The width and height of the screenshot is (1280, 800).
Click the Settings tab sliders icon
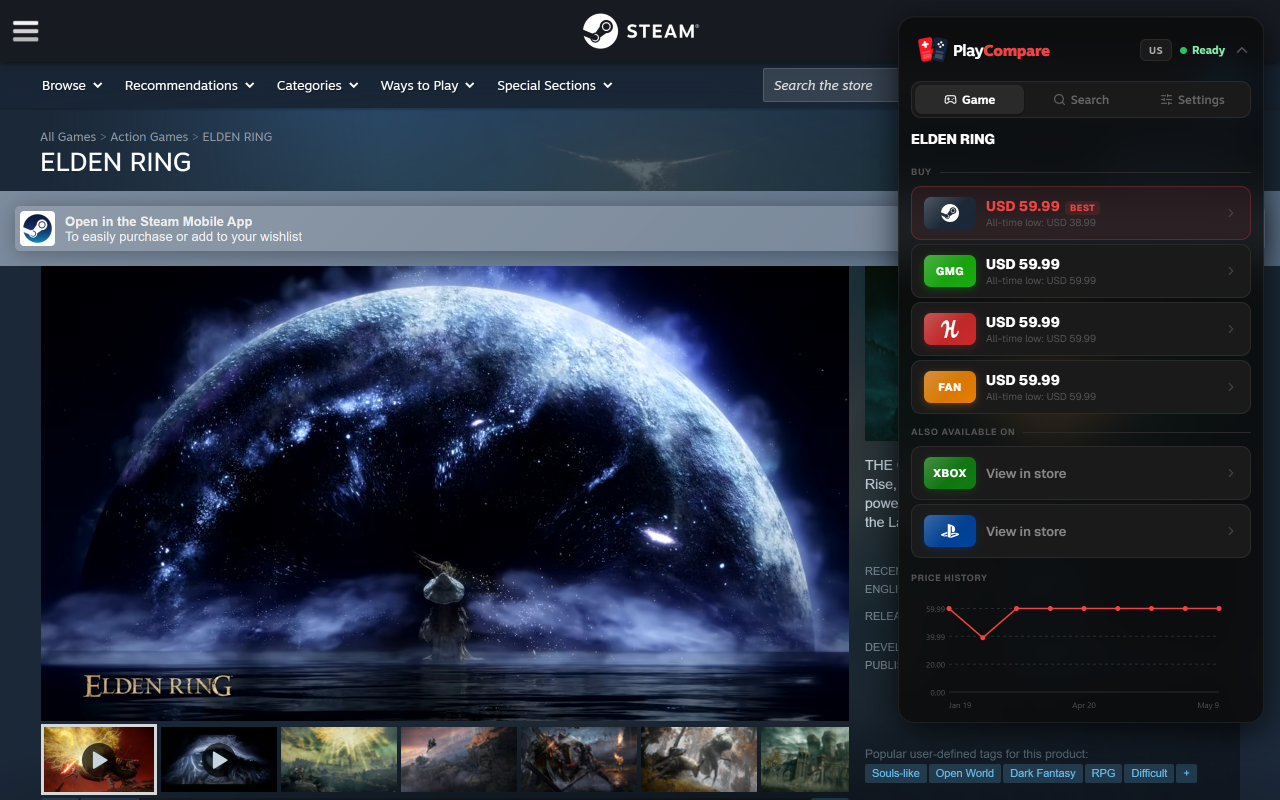[1166, 100]
